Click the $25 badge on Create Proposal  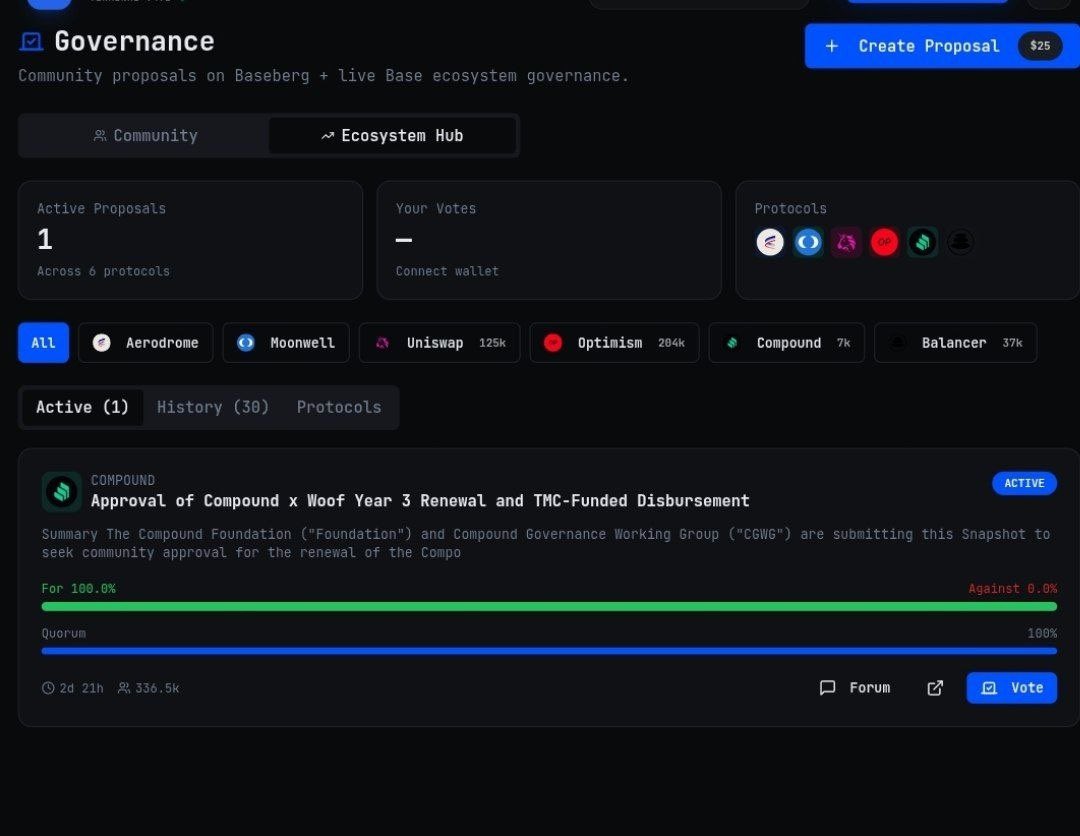tap(1039, 46)
